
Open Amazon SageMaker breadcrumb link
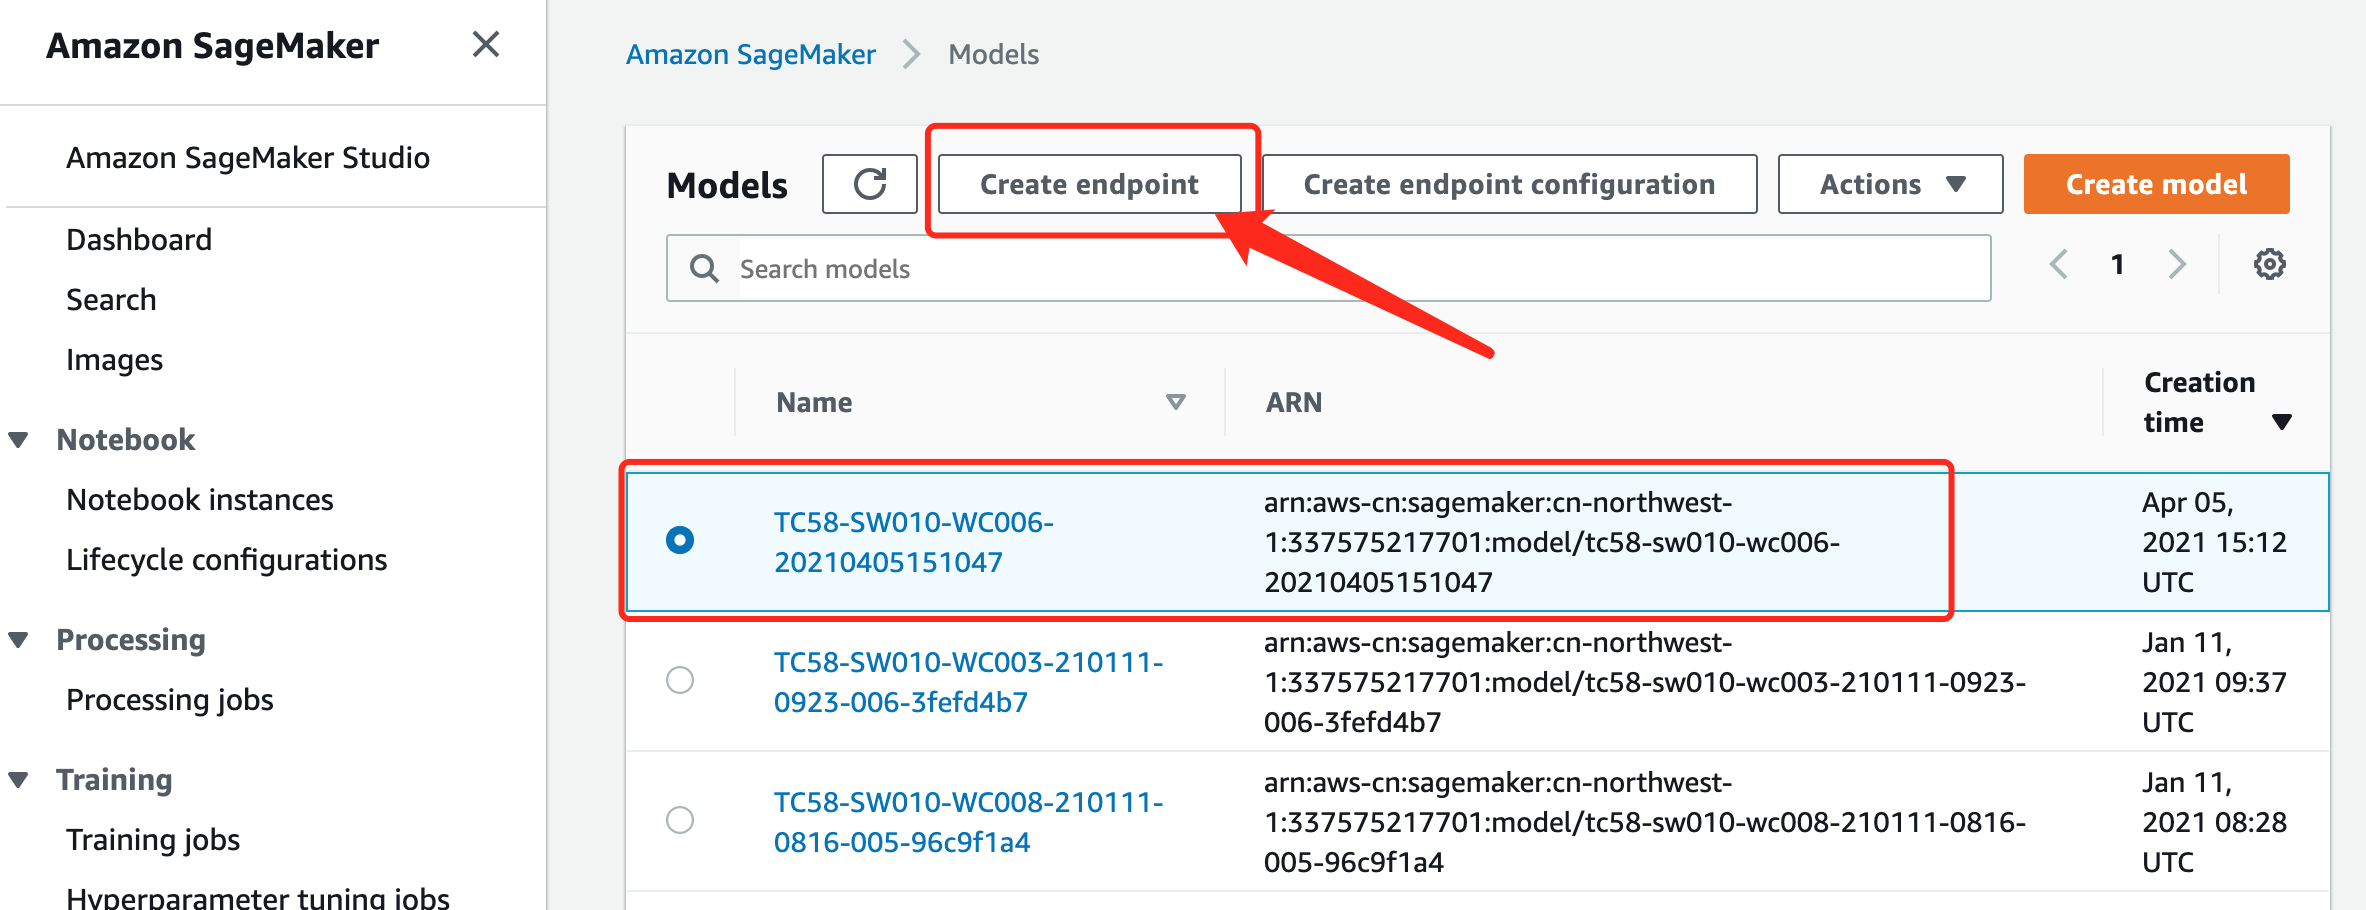click(751, 54)
